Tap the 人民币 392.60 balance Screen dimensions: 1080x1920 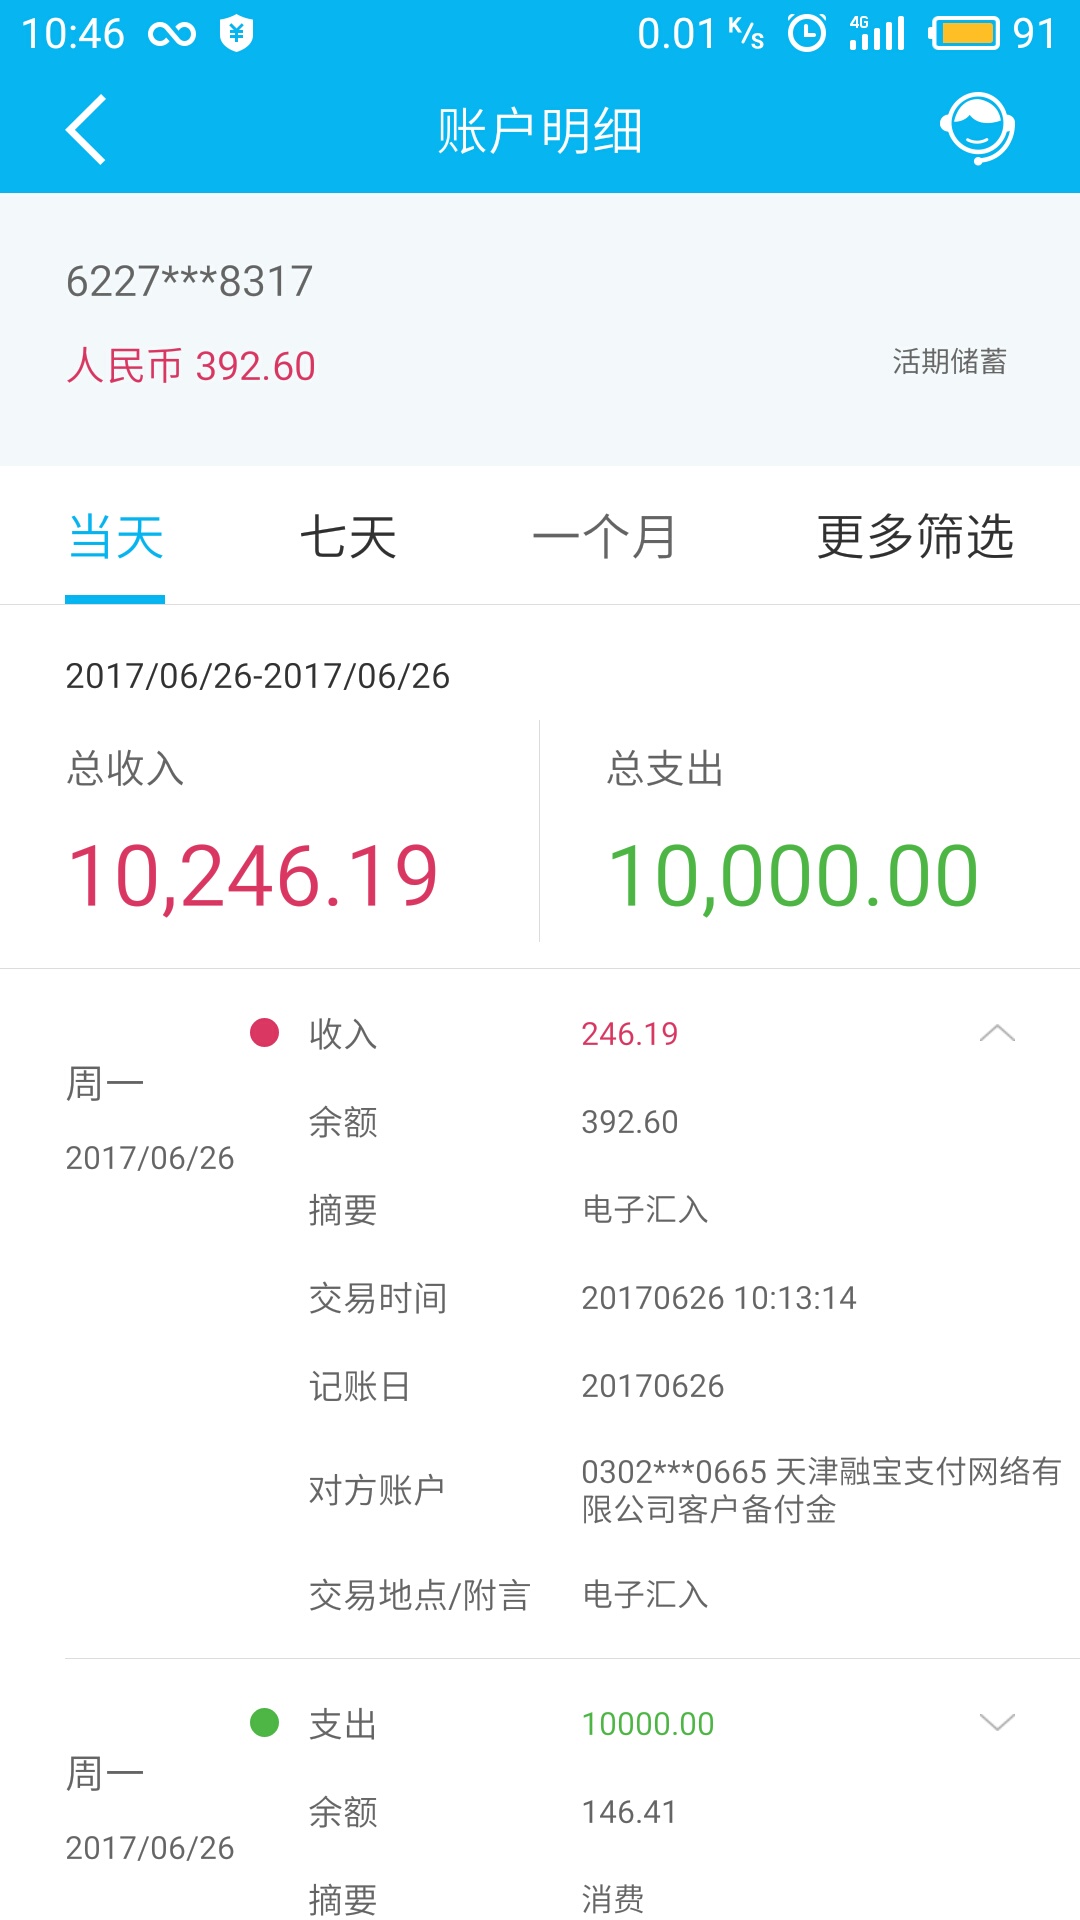click(x=191, y=366)
